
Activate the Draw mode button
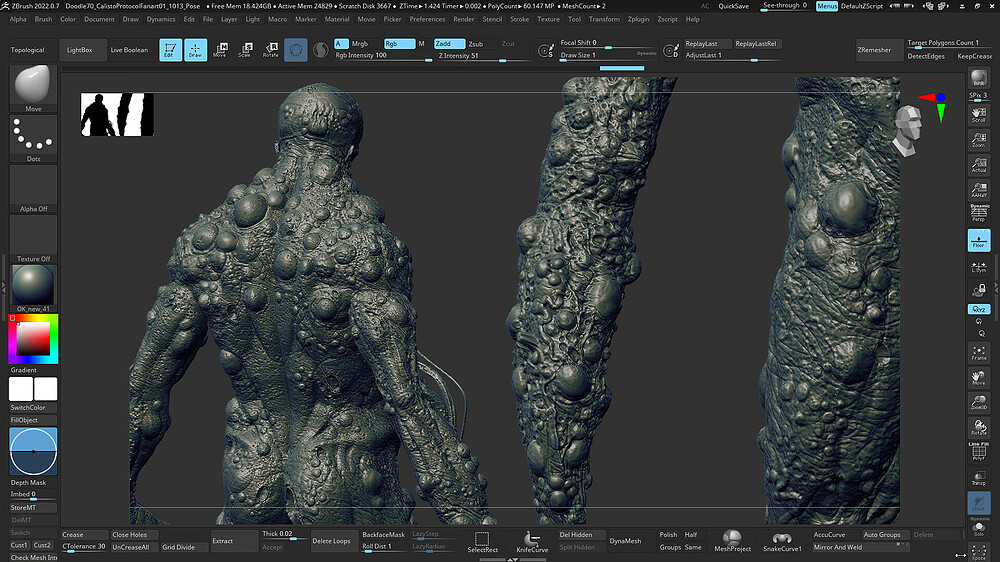pos(196,50)
